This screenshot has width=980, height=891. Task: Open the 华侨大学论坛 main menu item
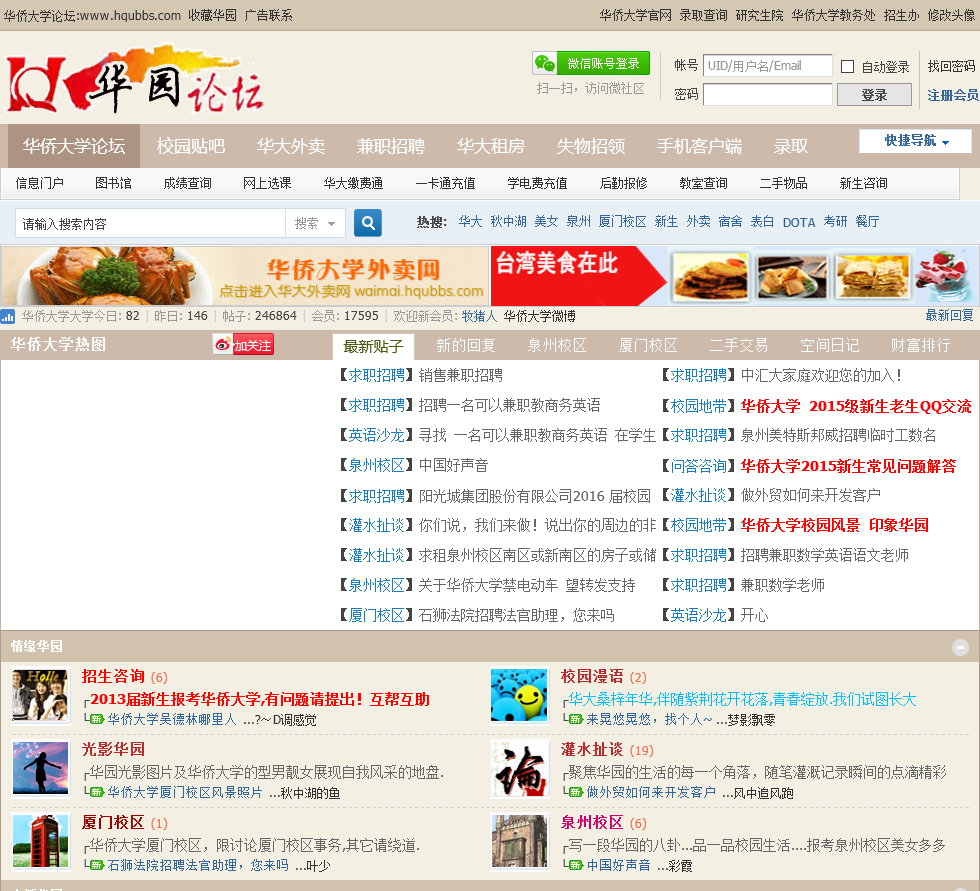click(x=74, y=146)
